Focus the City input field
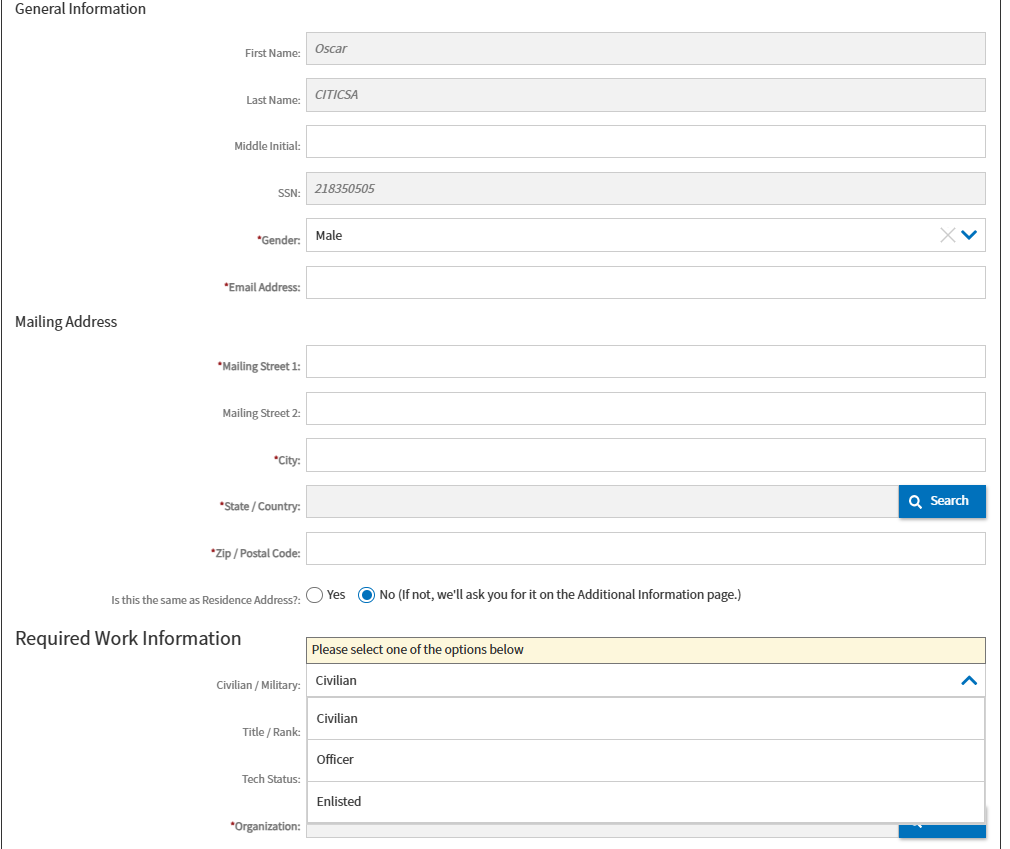Screen dimensions: 1010x849 click(x=645, y=455)
